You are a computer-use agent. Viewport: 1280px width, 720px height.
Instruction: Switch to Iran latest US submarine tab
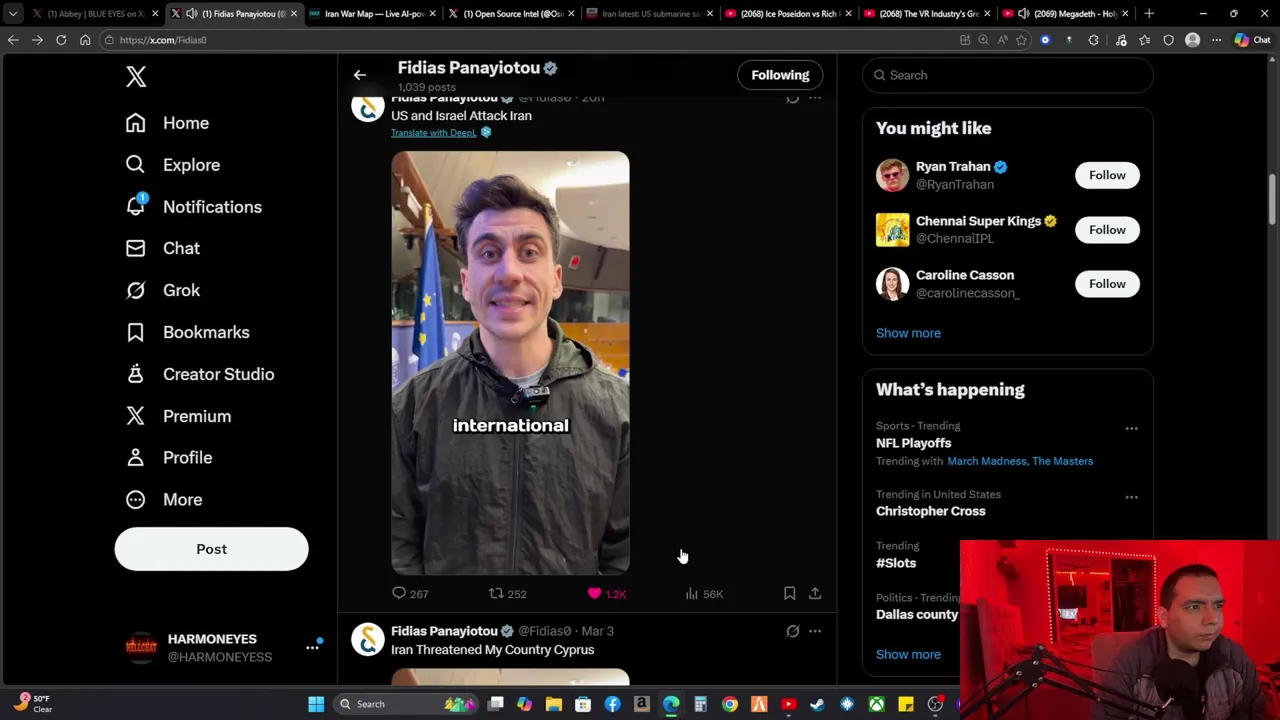tap(649, 14)
